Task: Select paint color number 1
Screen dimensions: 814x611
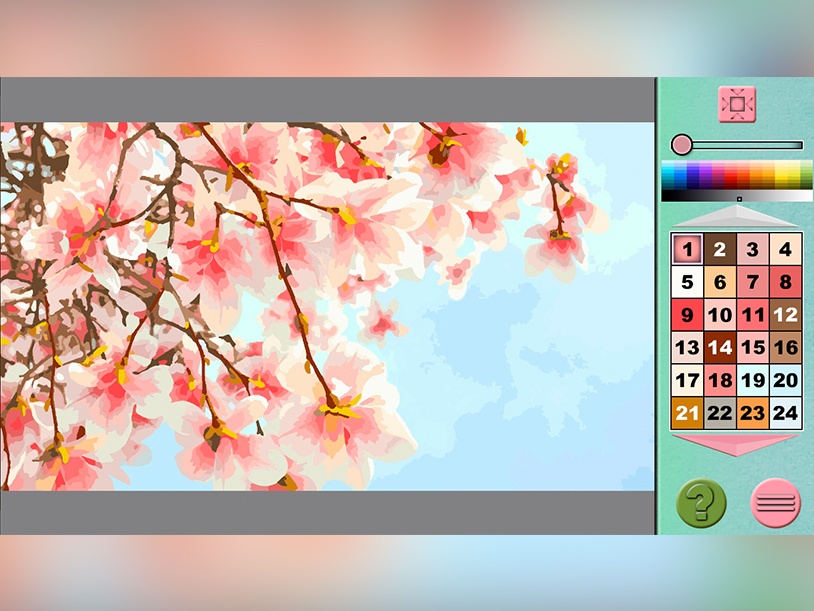Action: 687,249
